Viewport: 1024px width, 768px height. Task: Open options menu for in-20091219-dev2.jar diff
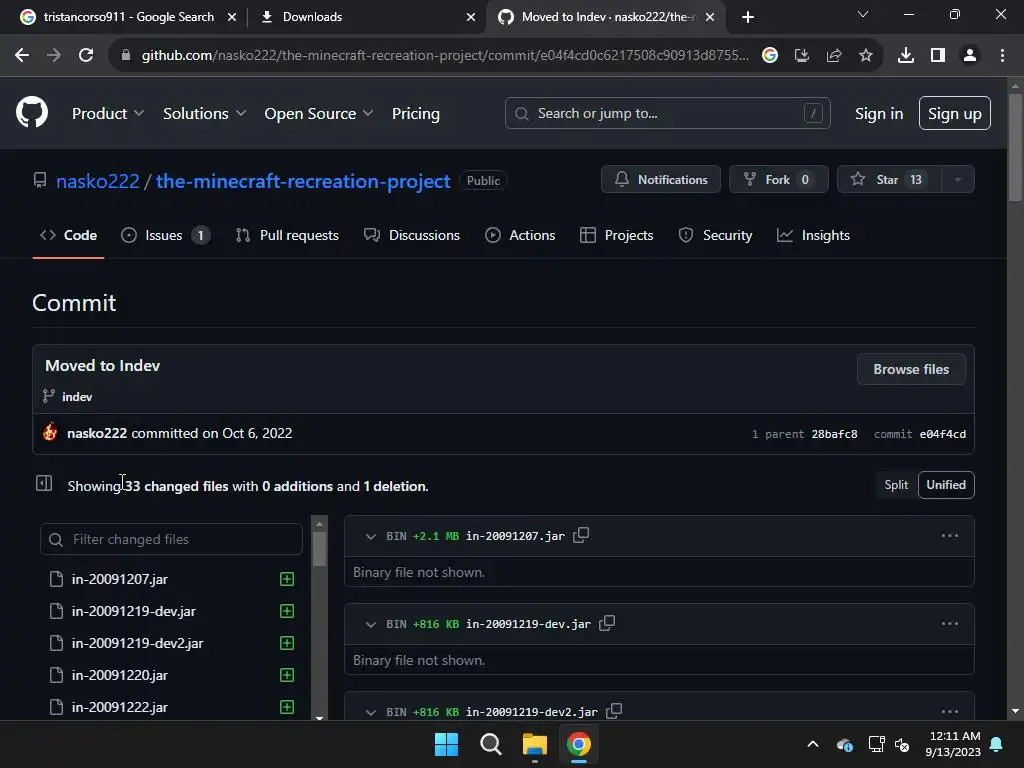point(950,711)
